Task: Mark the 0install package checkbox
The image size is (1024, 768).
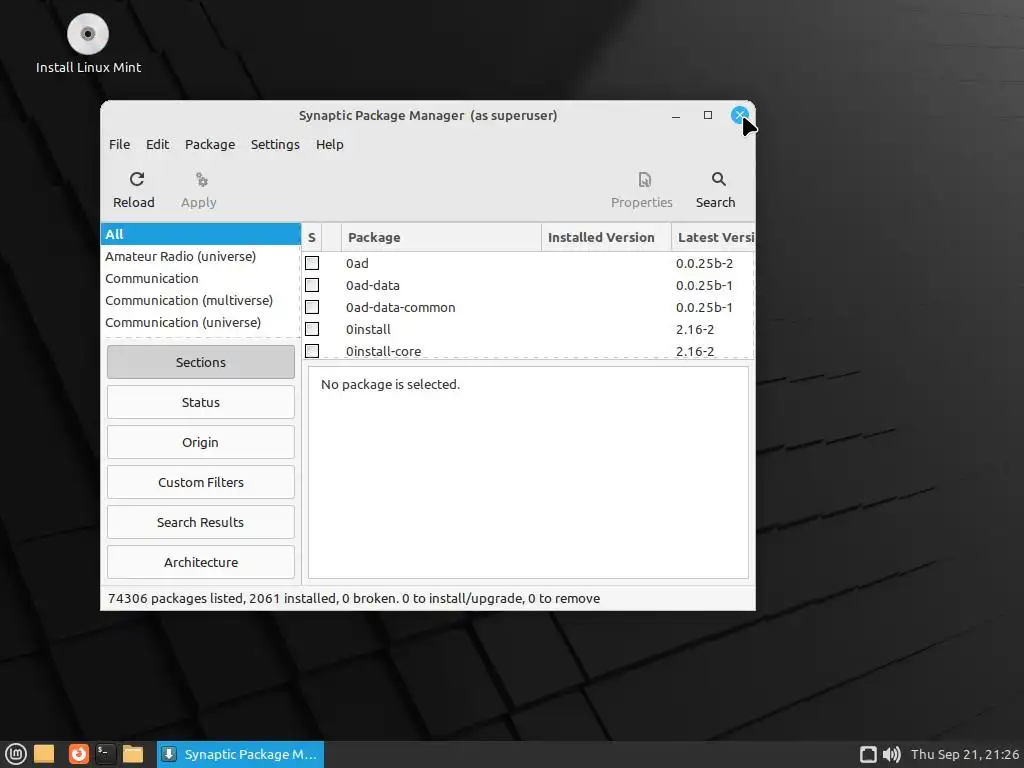Action: pos(312,329)
